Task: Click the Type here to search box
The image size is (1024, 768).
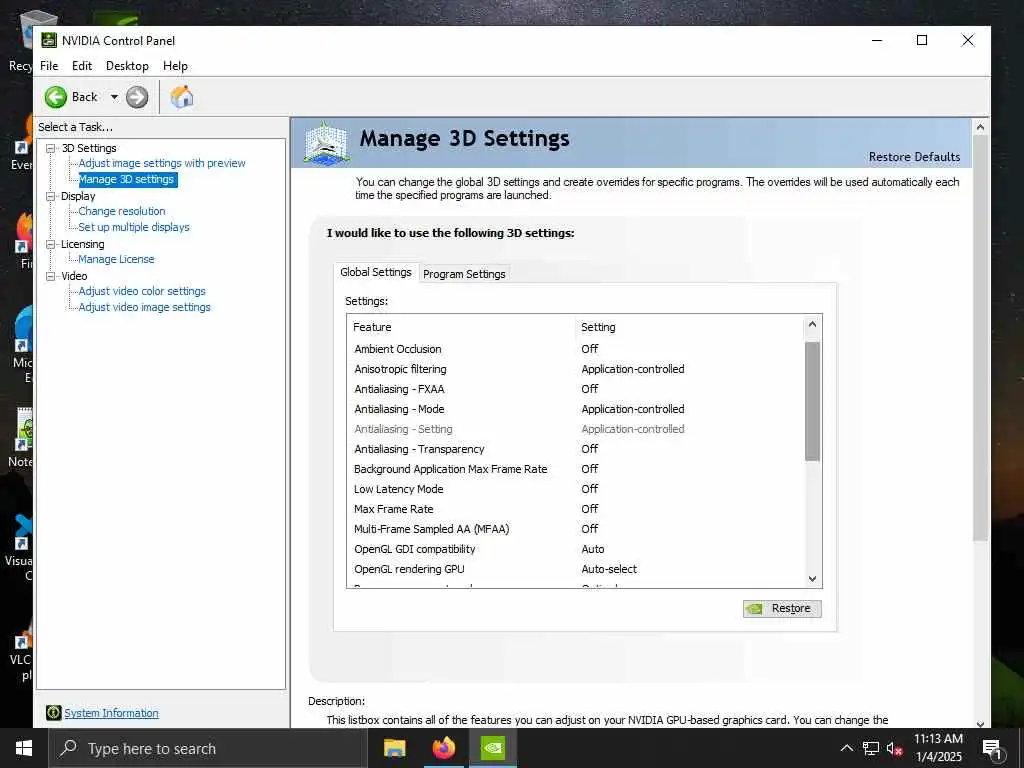Action: [207, 748]
